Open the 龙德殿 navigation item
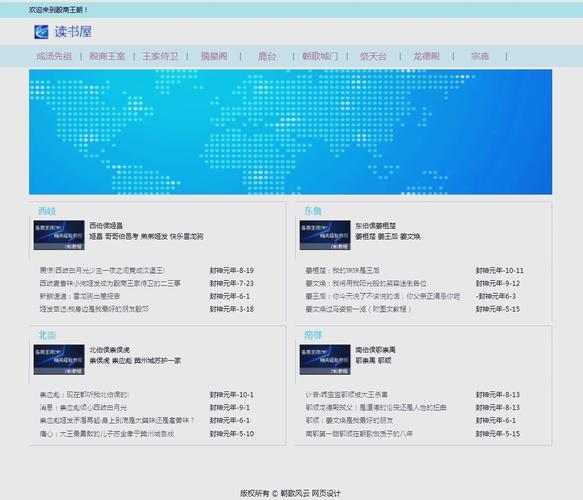This screenshot has height=500, width=583. [x=426, y=56]
